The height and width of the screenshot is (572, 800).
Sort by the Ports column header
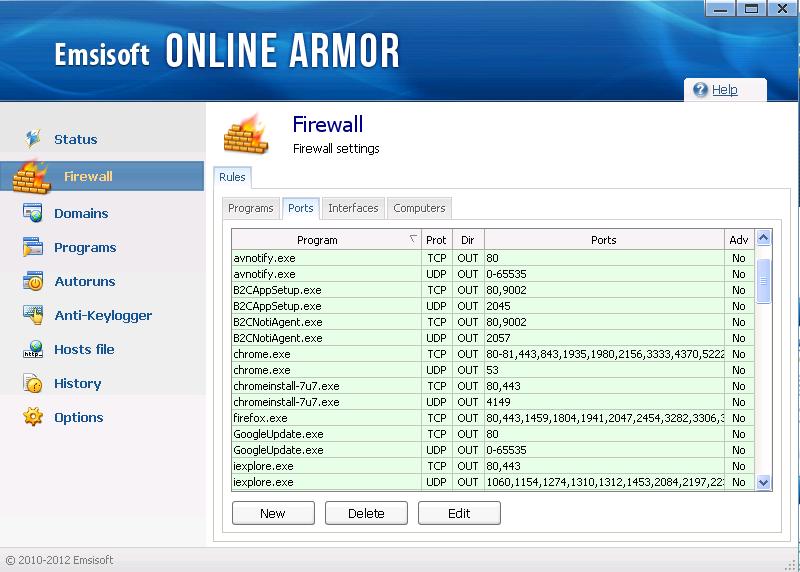pyautogui.click(x=604, y=240)
